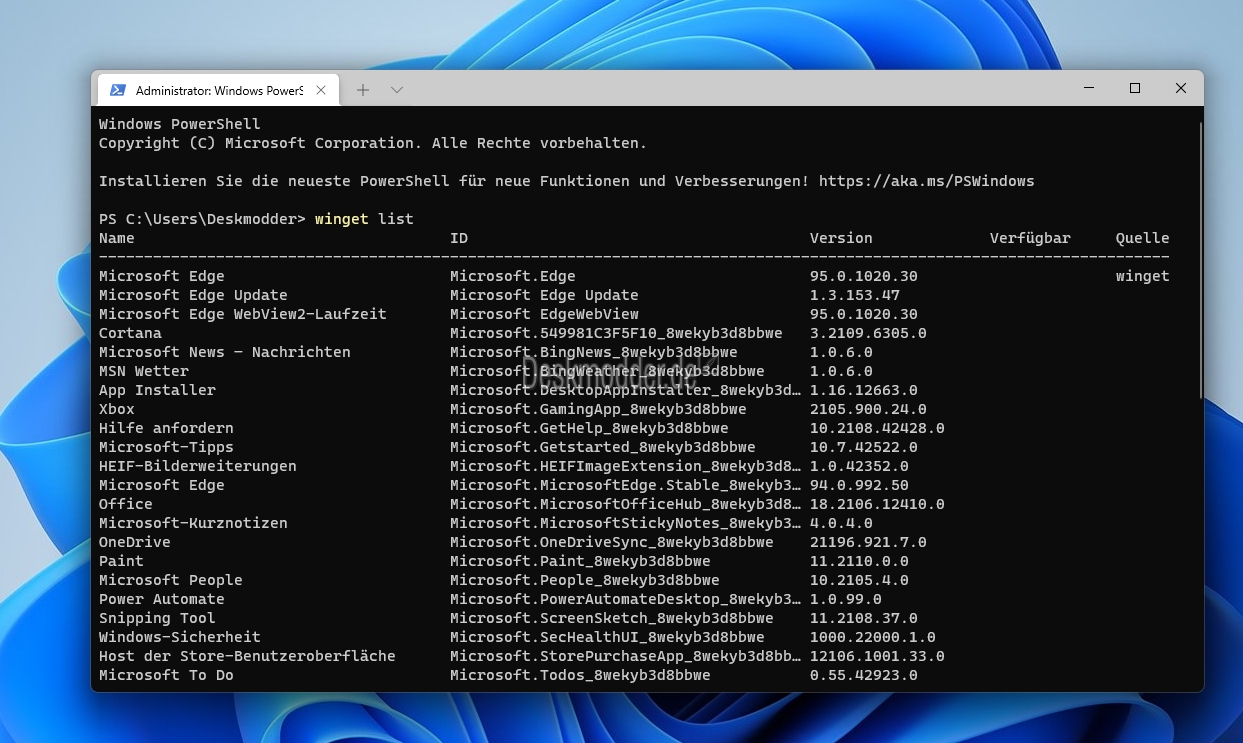Click the version '1000.22000.1.0'
This screenshot has width=1243, height=743.
coord(873,637)
